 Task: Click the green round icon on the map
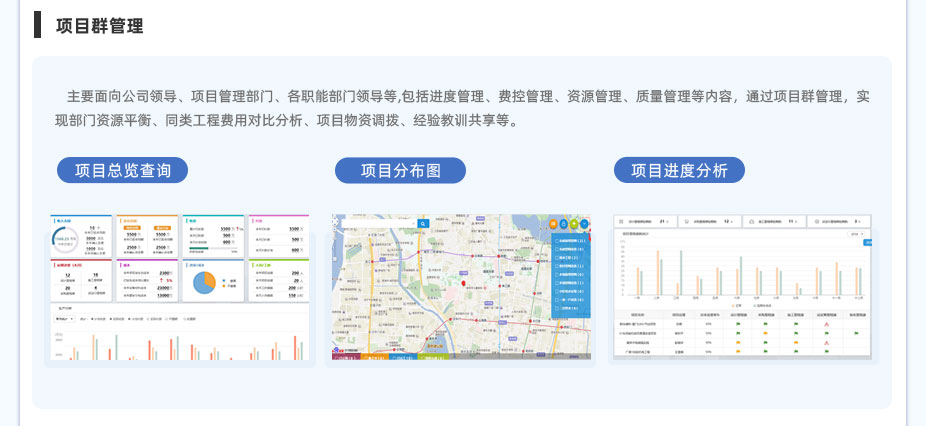pos(574,224)
